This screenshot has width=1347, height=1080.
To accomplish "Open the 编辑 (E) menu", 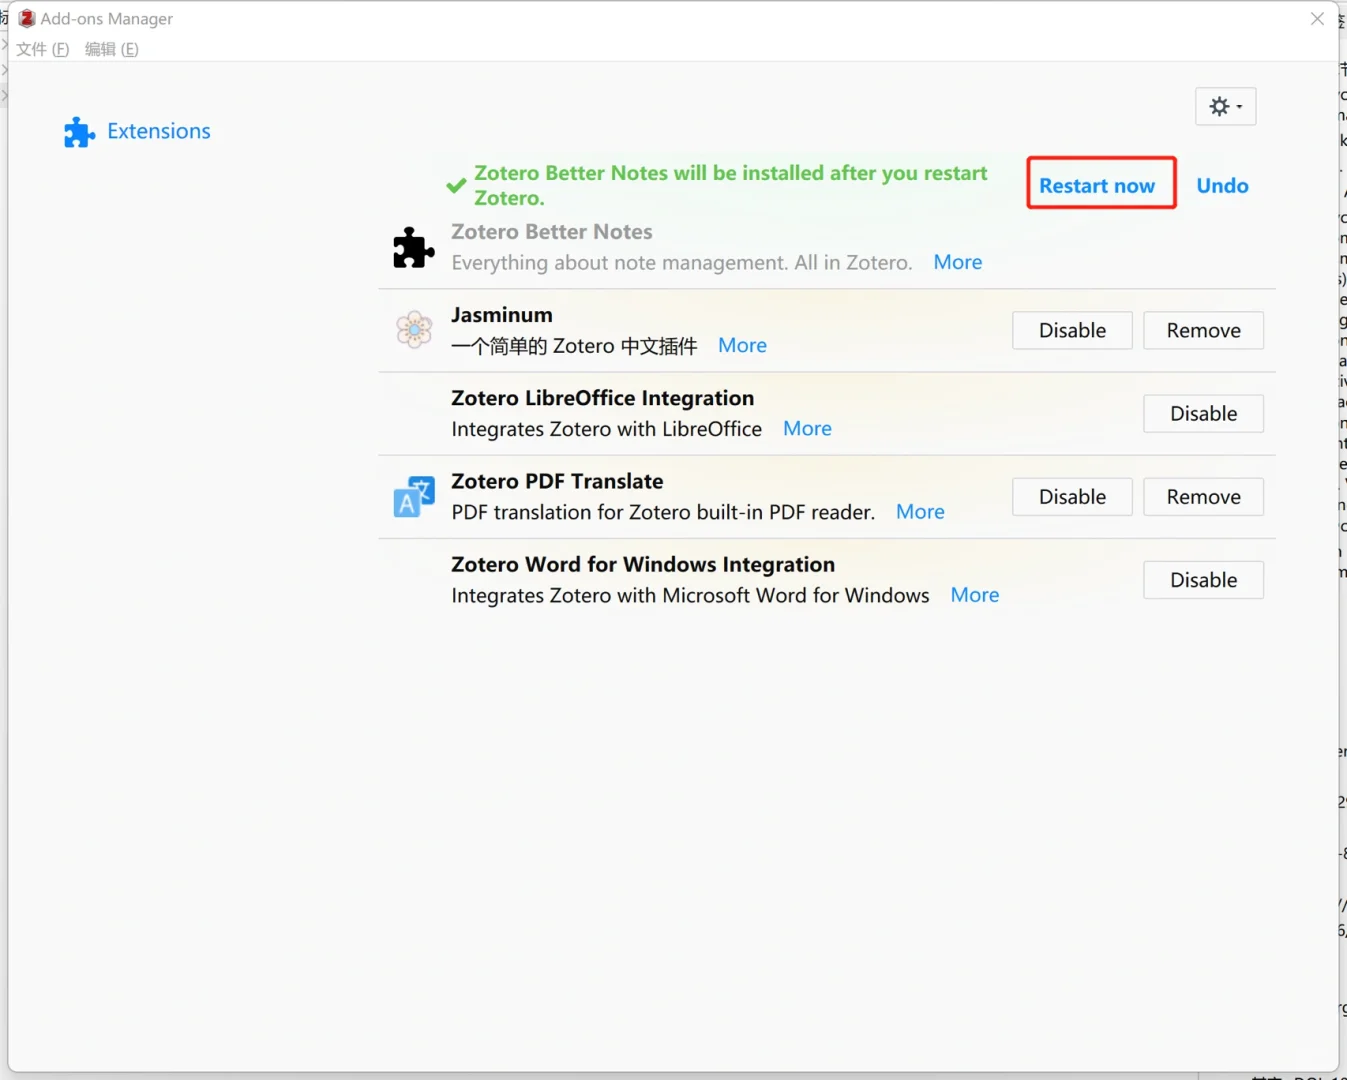I will click(x=112, y=49).
